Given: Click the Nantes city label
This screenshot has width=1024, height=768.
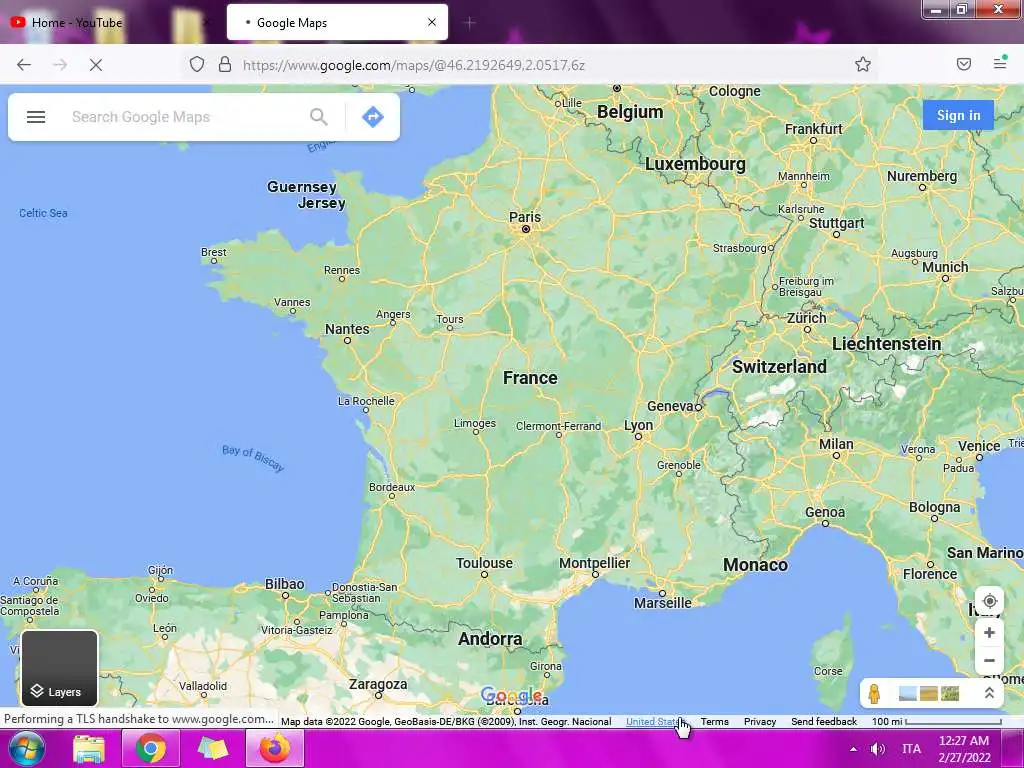Looking at the screenshot, I should [x=347, y=329].
